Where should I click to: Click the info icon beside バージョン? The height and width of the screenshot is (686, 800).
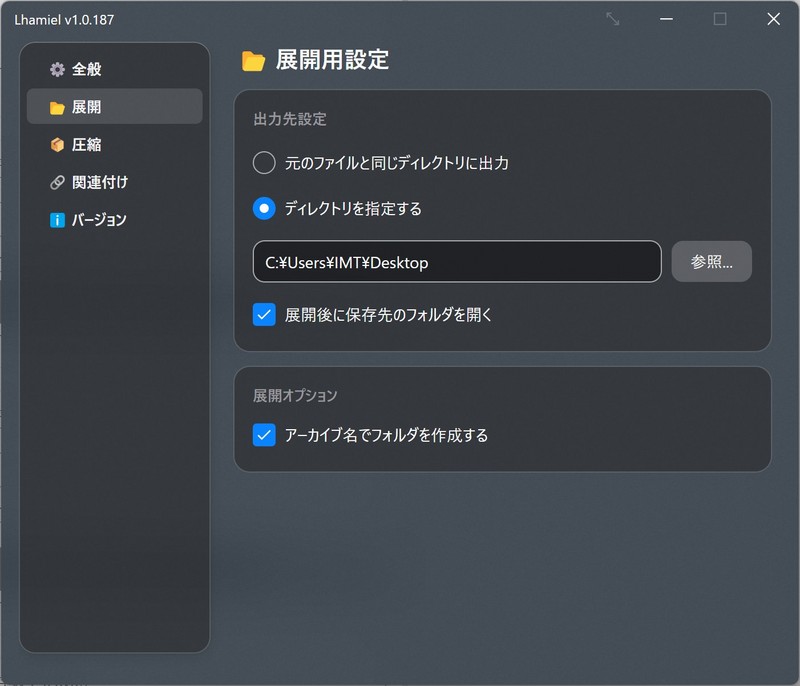pyautogui.click(x=57, y=220)
